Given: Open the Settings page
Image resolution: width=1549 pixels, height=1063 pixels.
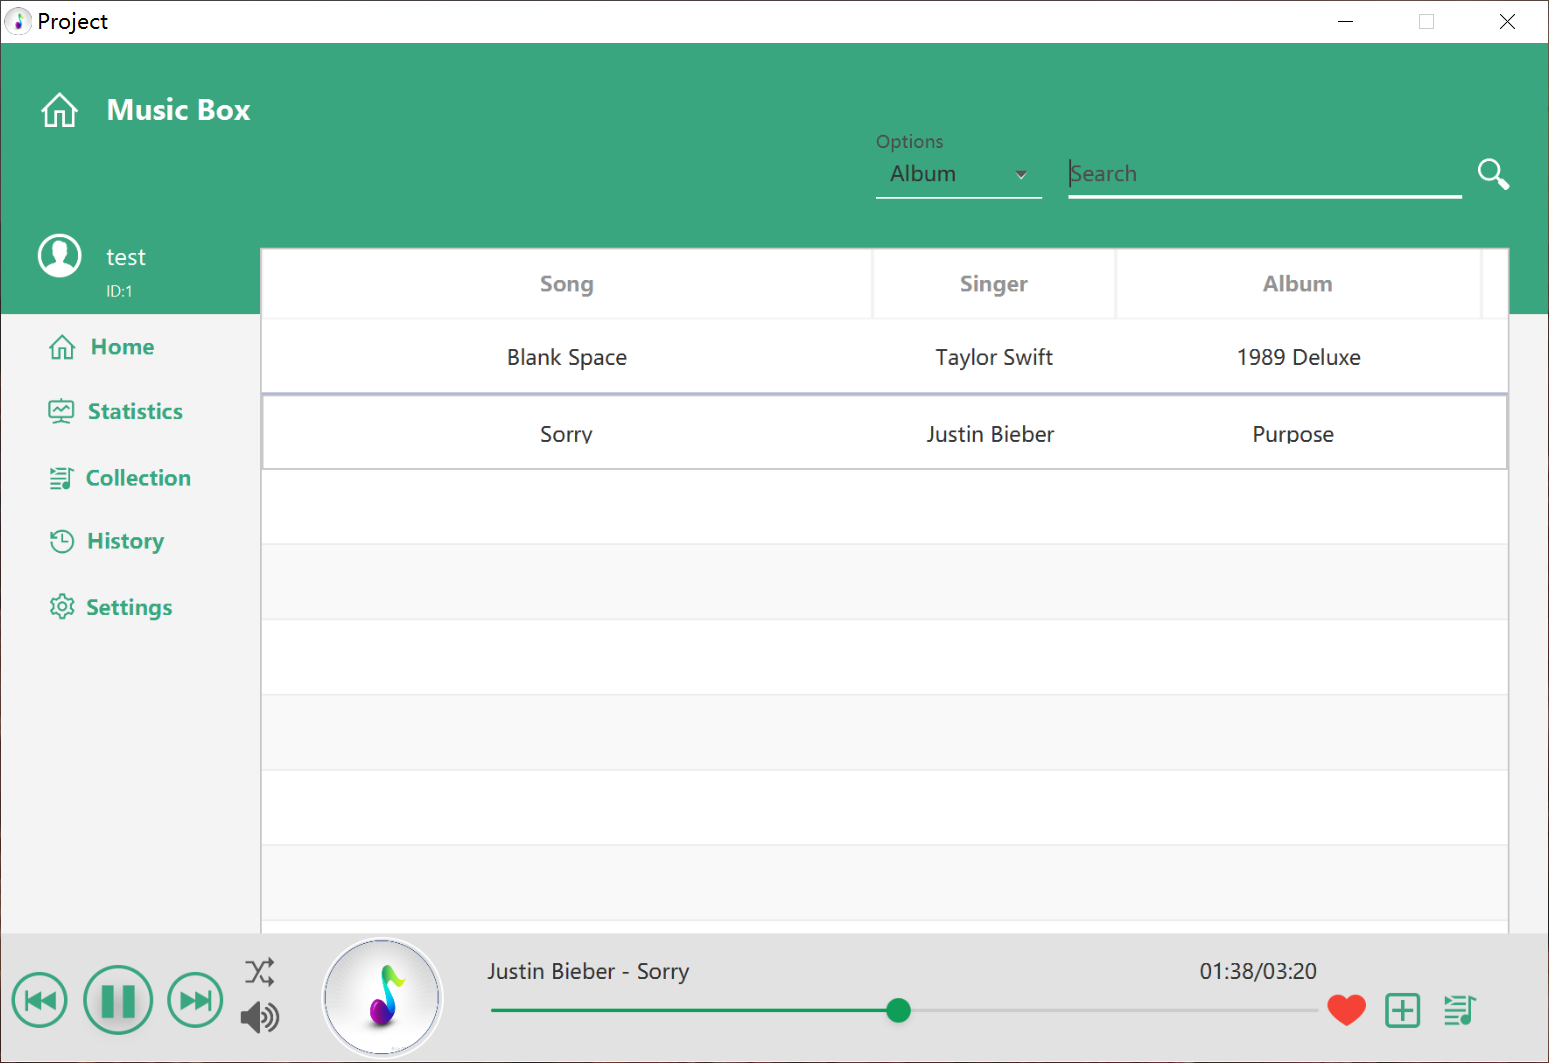Looking at the screenshot, I should coord(129,607).
